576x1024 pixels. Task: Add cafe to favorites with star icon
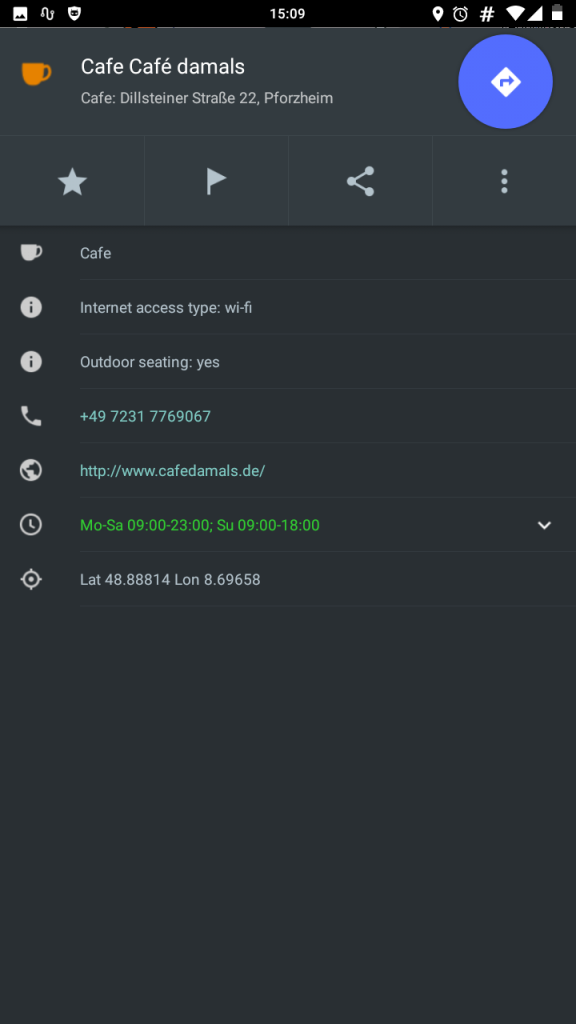72,181
